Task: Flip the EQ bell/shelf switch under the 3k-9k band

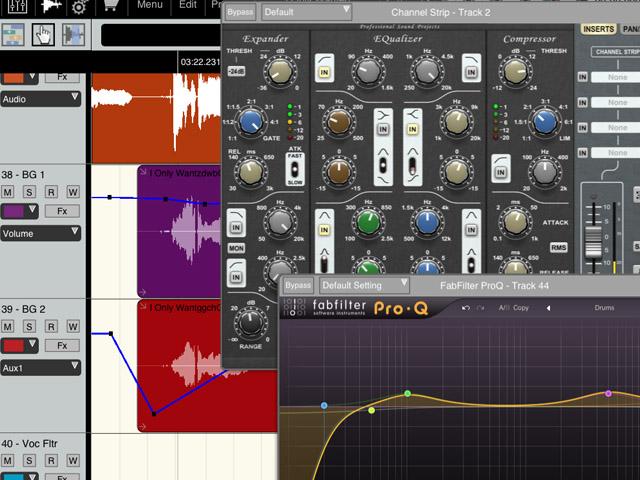Action: (413, 165)
